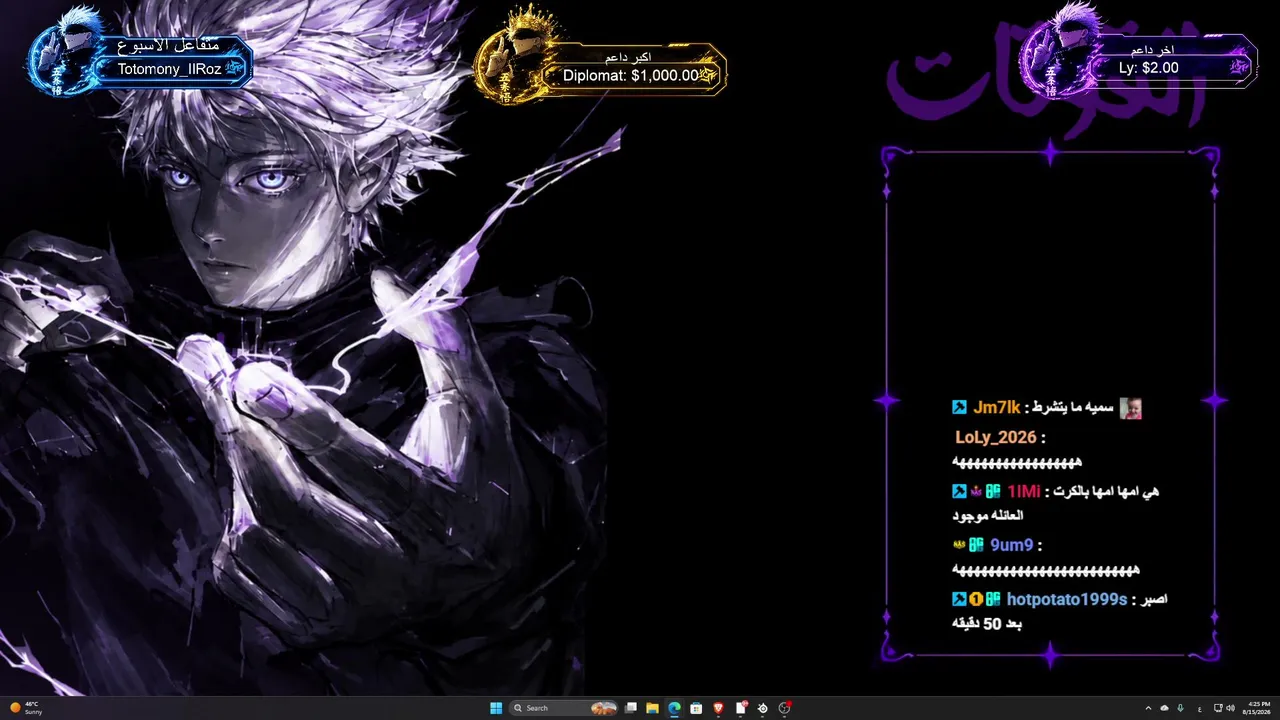
Task: Open the Windows Start menu
Action: 496,708
